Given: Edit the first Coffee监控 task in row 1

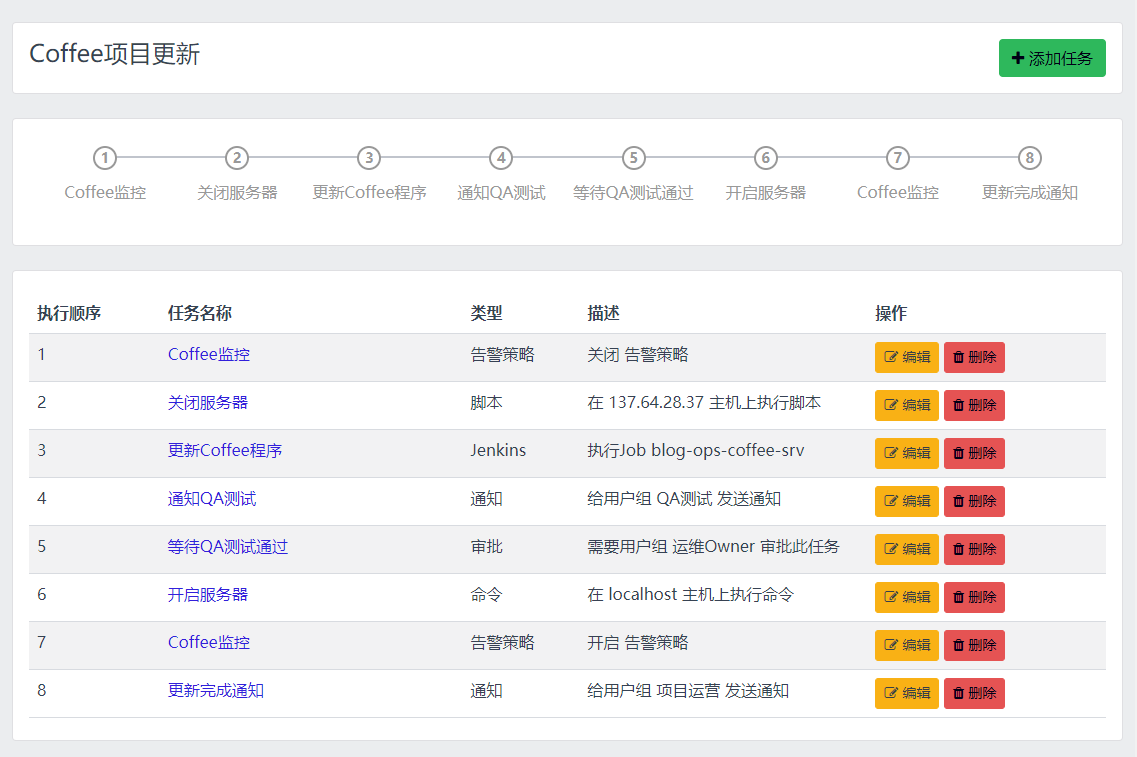Looking at the screenshot, I should [x=906, y=357].
